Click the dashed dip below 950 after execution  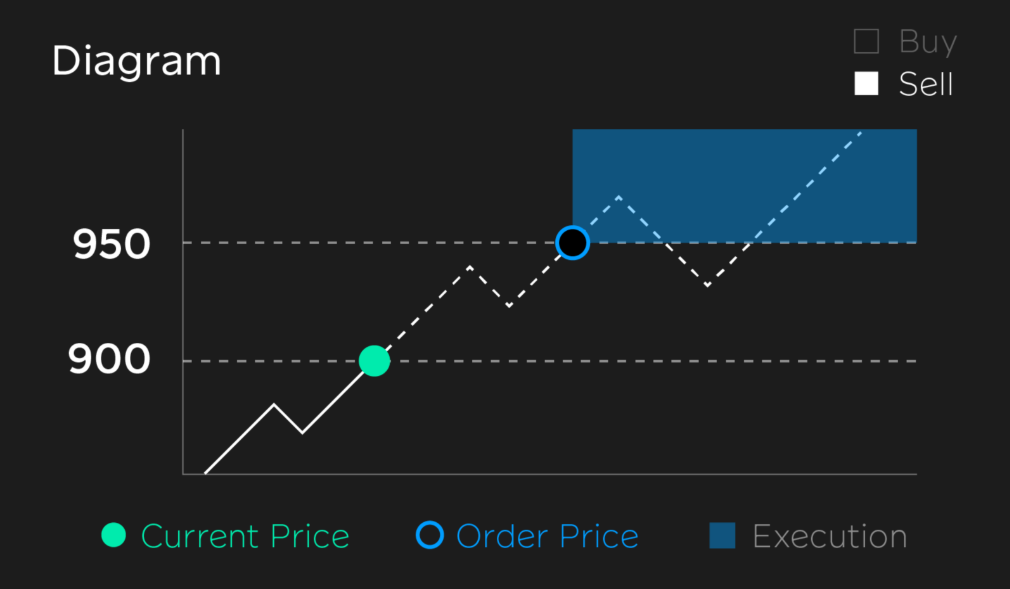[x=707, y=284]
